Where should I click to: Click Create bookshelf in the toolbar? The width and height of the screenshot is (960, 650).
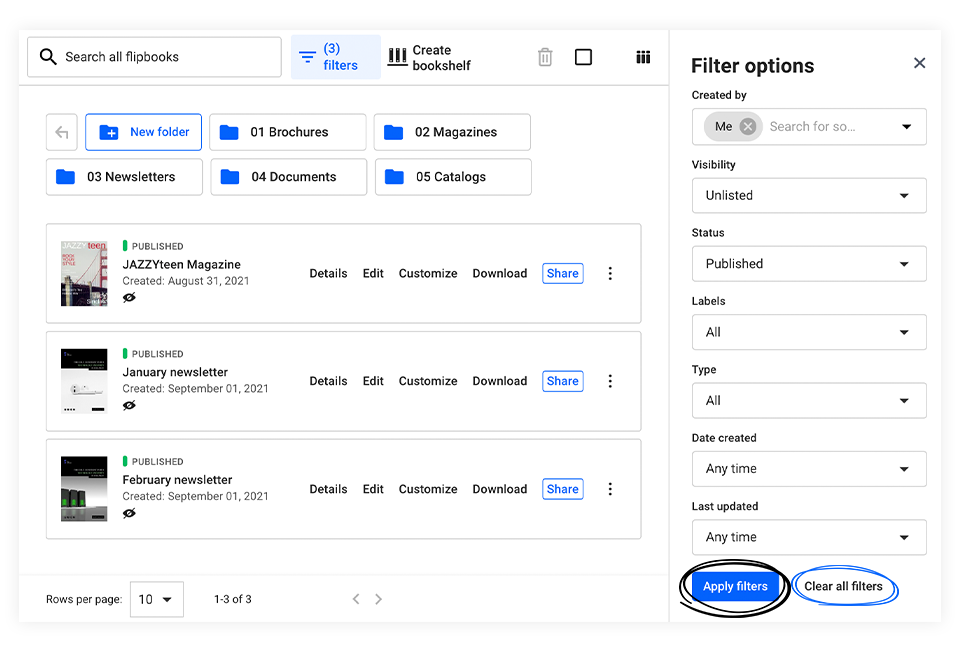coord(429,58)
